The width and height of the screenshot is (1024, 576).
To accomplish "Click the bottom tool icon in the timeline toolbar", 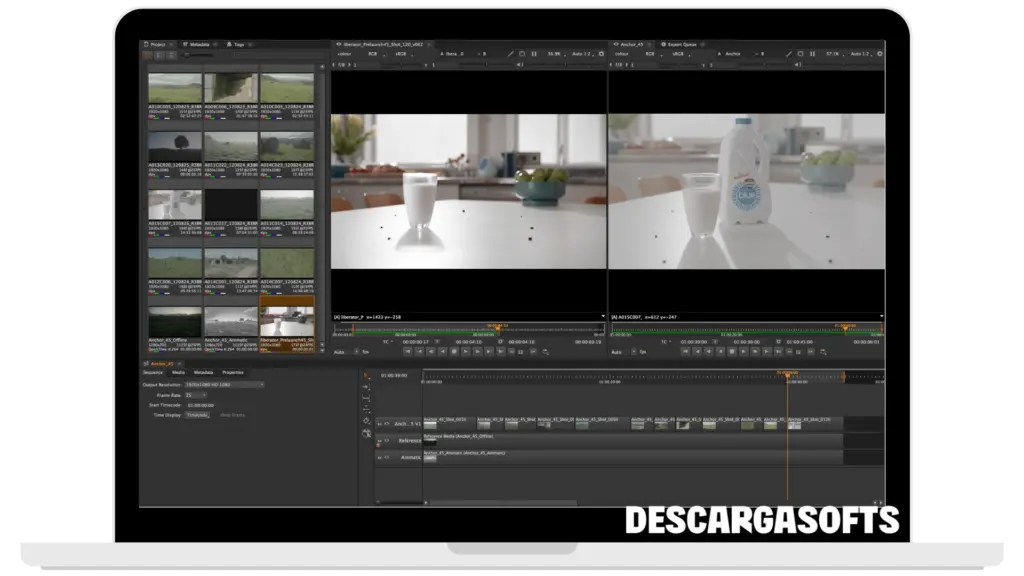I will click(x=366, y=433).
